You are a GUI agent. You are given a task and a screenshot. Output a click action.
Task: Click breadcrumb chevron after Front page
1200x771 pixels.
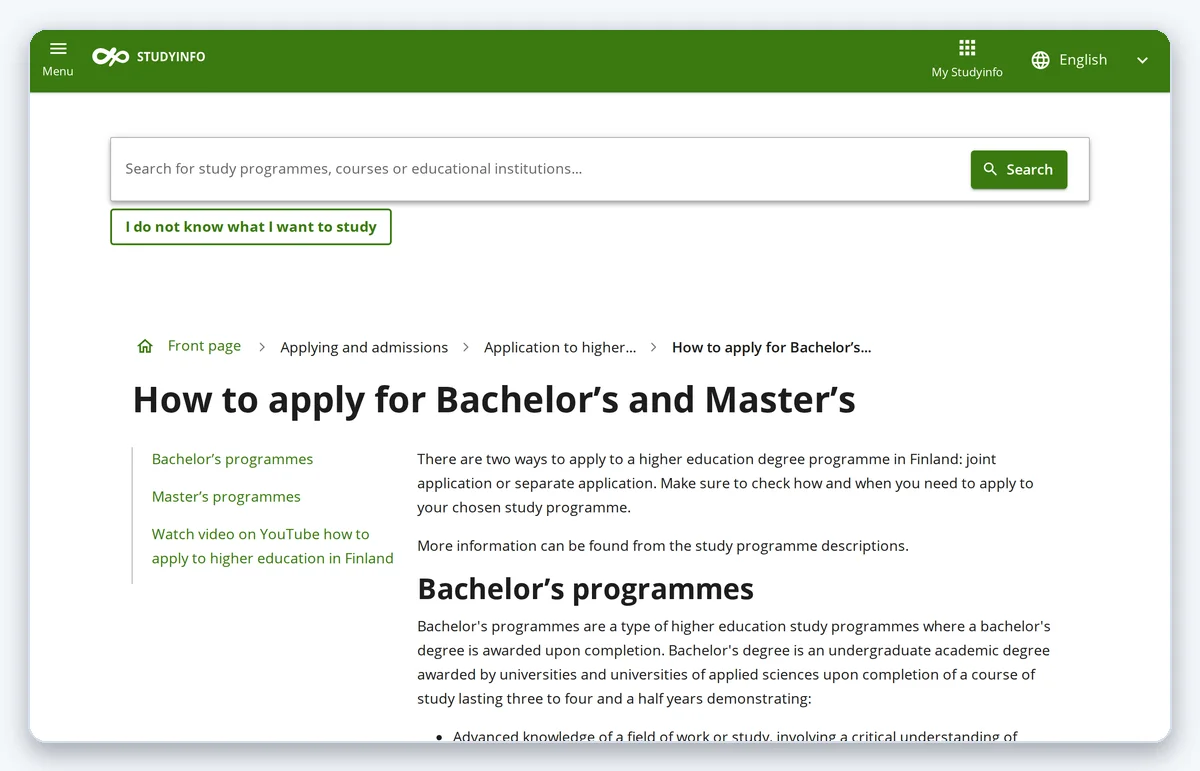pos(262,347)
